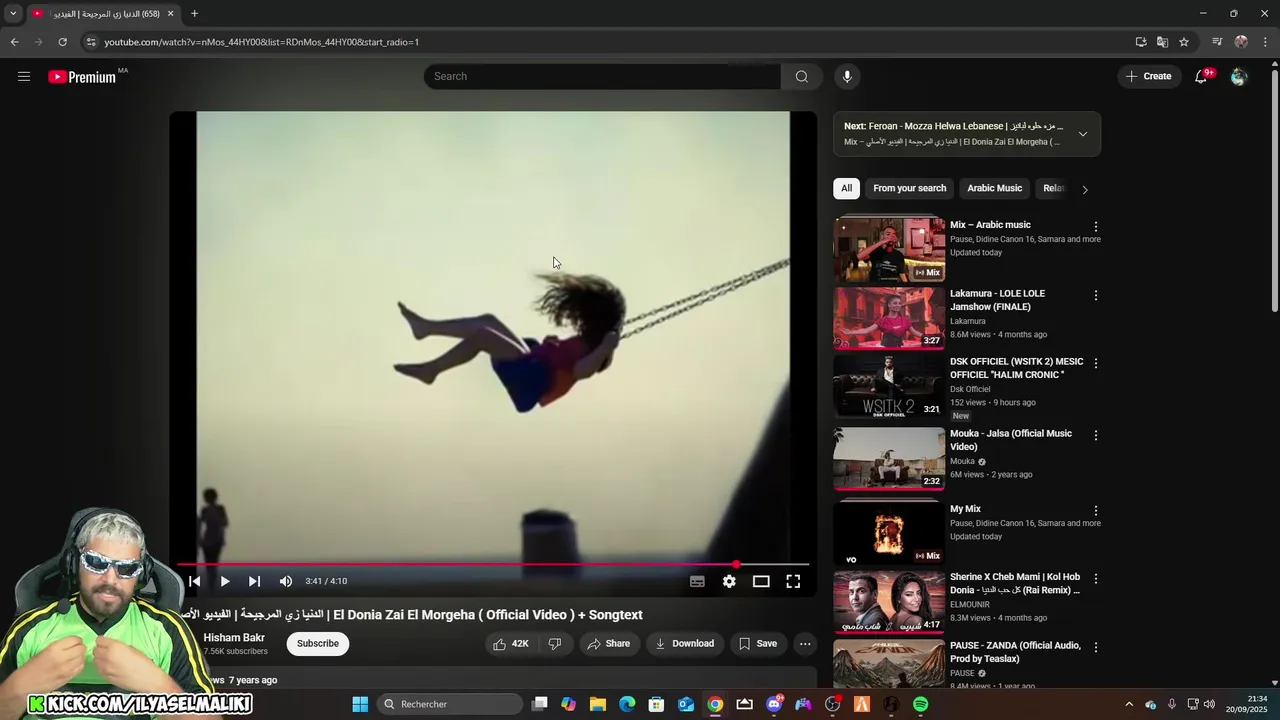Dislike the video
Image resolution: width=1280 pixels, height=720 pixels.
[x=555, y=644]
